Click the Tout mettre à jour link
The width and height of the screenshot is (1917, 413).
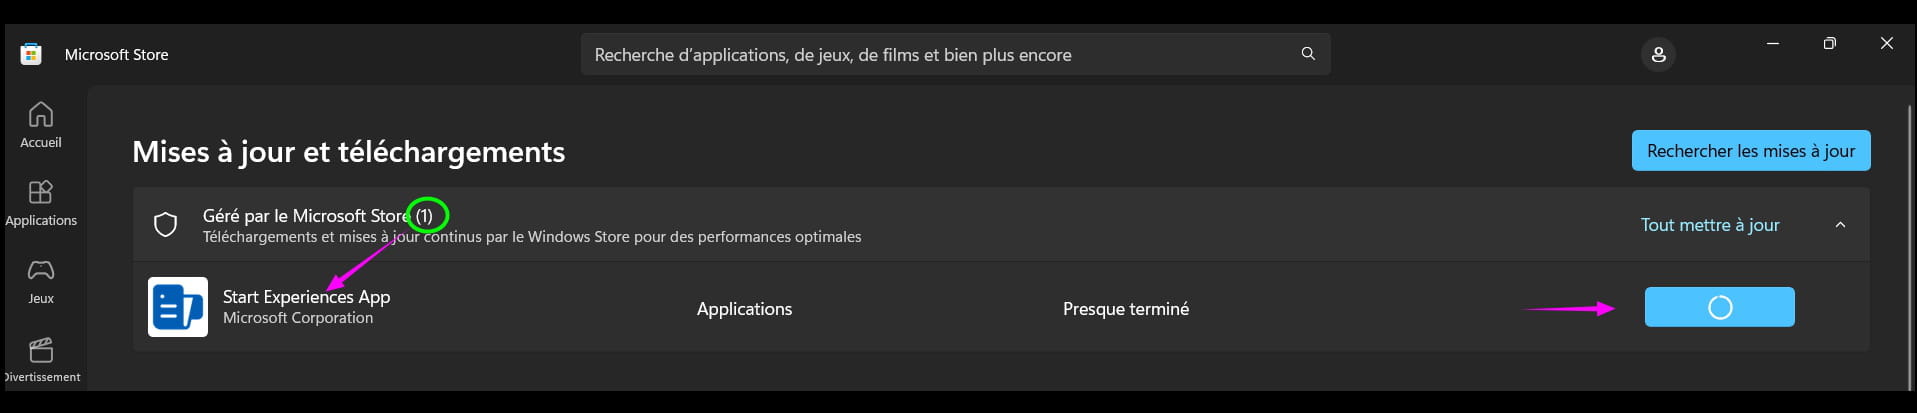1709,225
